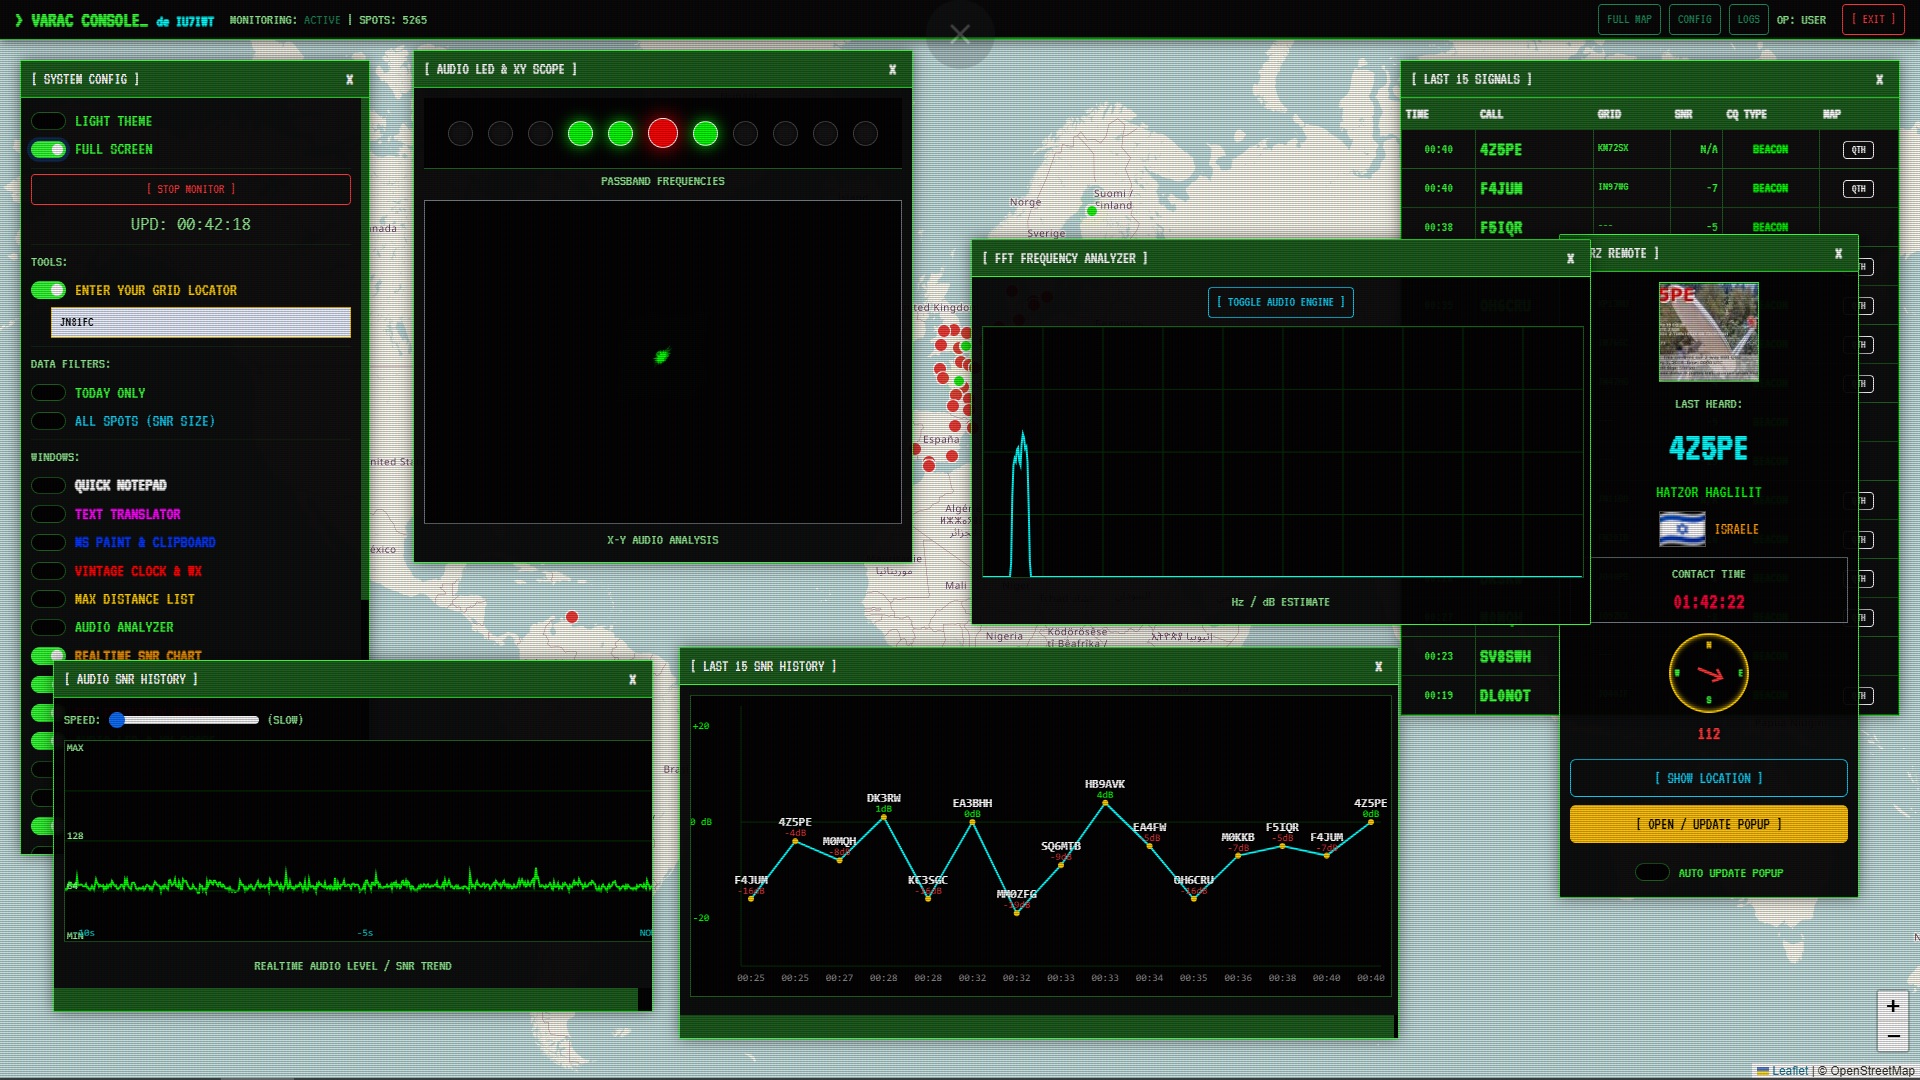Click the green spot marker in Finland
1920x1080 pixels.
click(1092, 211)
